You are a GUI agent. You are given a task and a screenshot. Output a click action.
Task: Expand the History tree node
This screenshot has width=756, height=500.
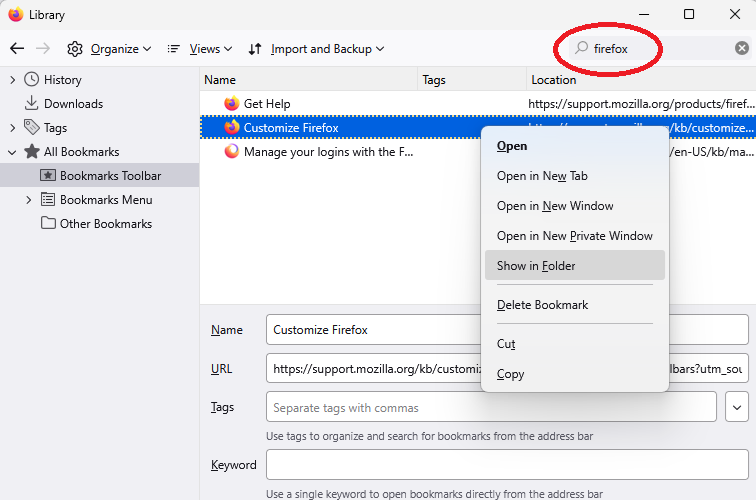tap(13, 80)
